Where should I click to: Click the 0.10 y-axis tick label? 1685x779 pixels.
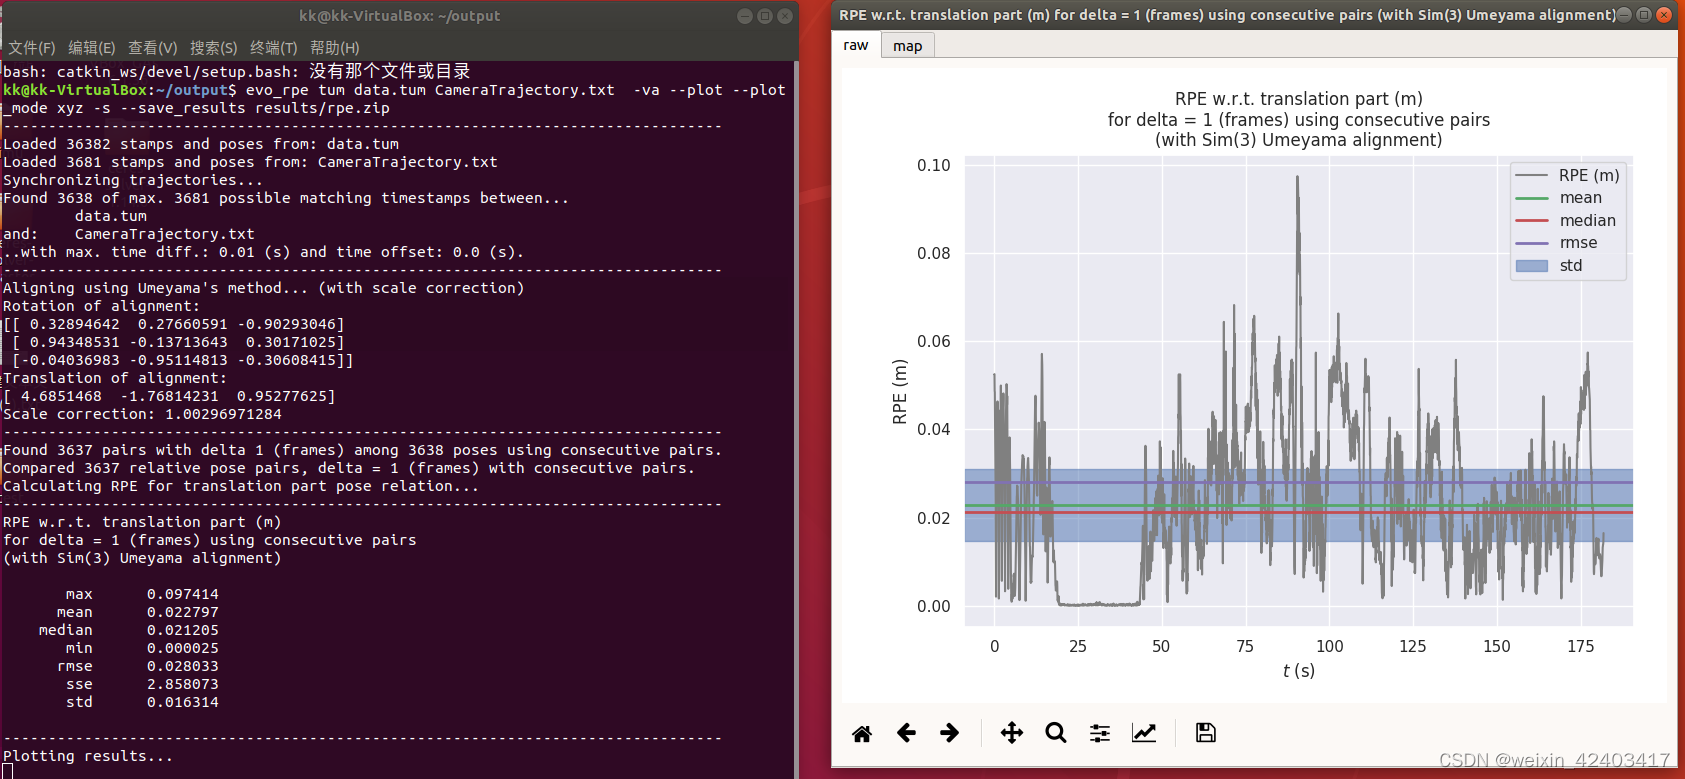[934, 165]
